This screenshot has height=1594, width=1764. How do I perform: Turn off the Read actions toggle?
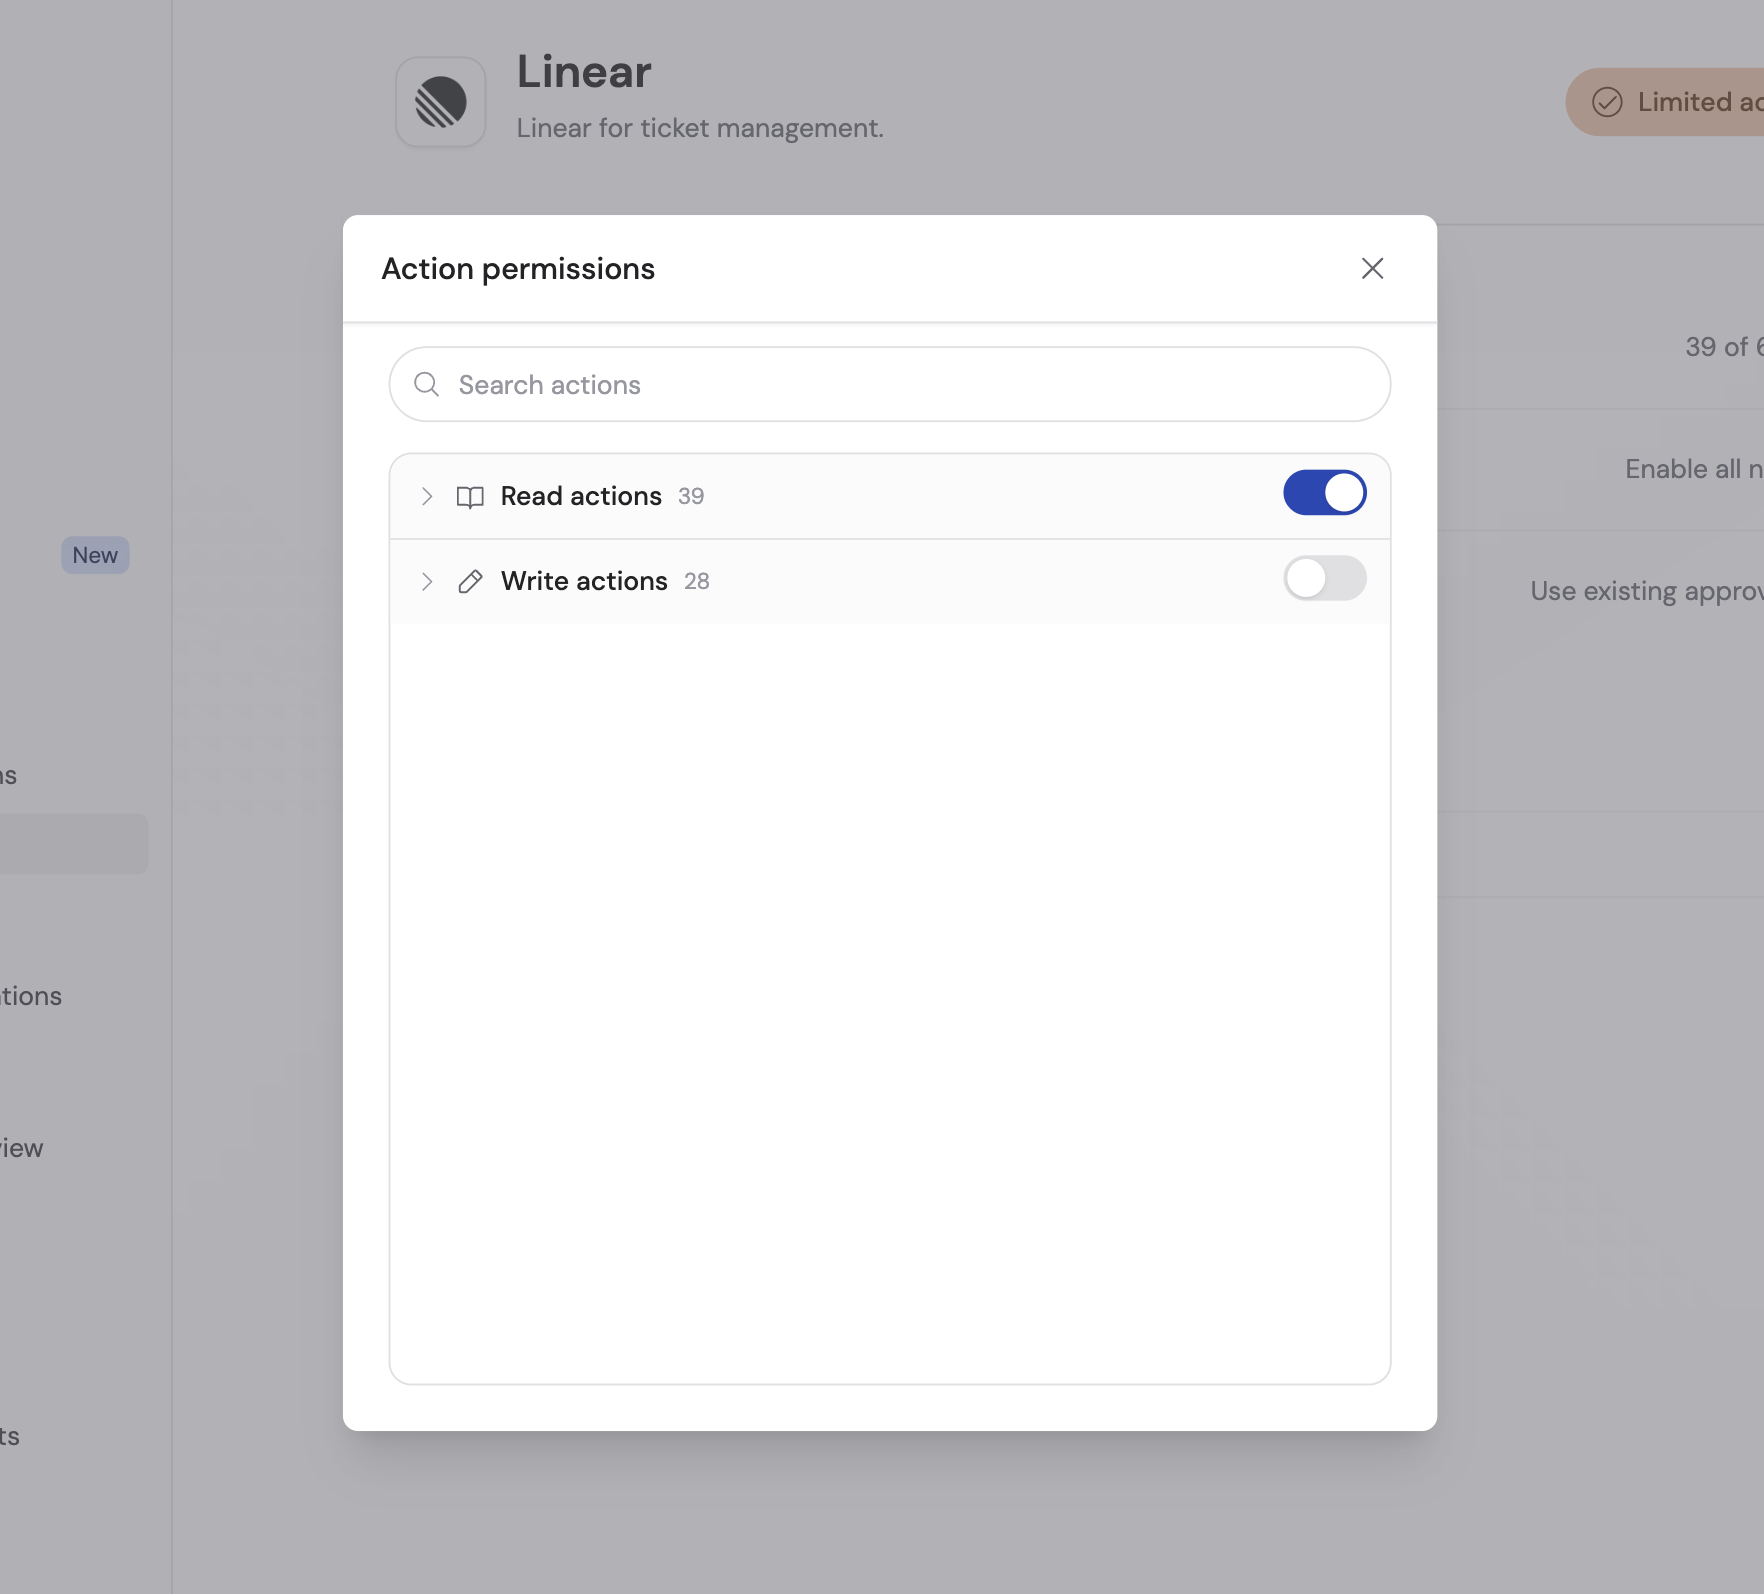pyautogui.click(x=1324, y=493)
